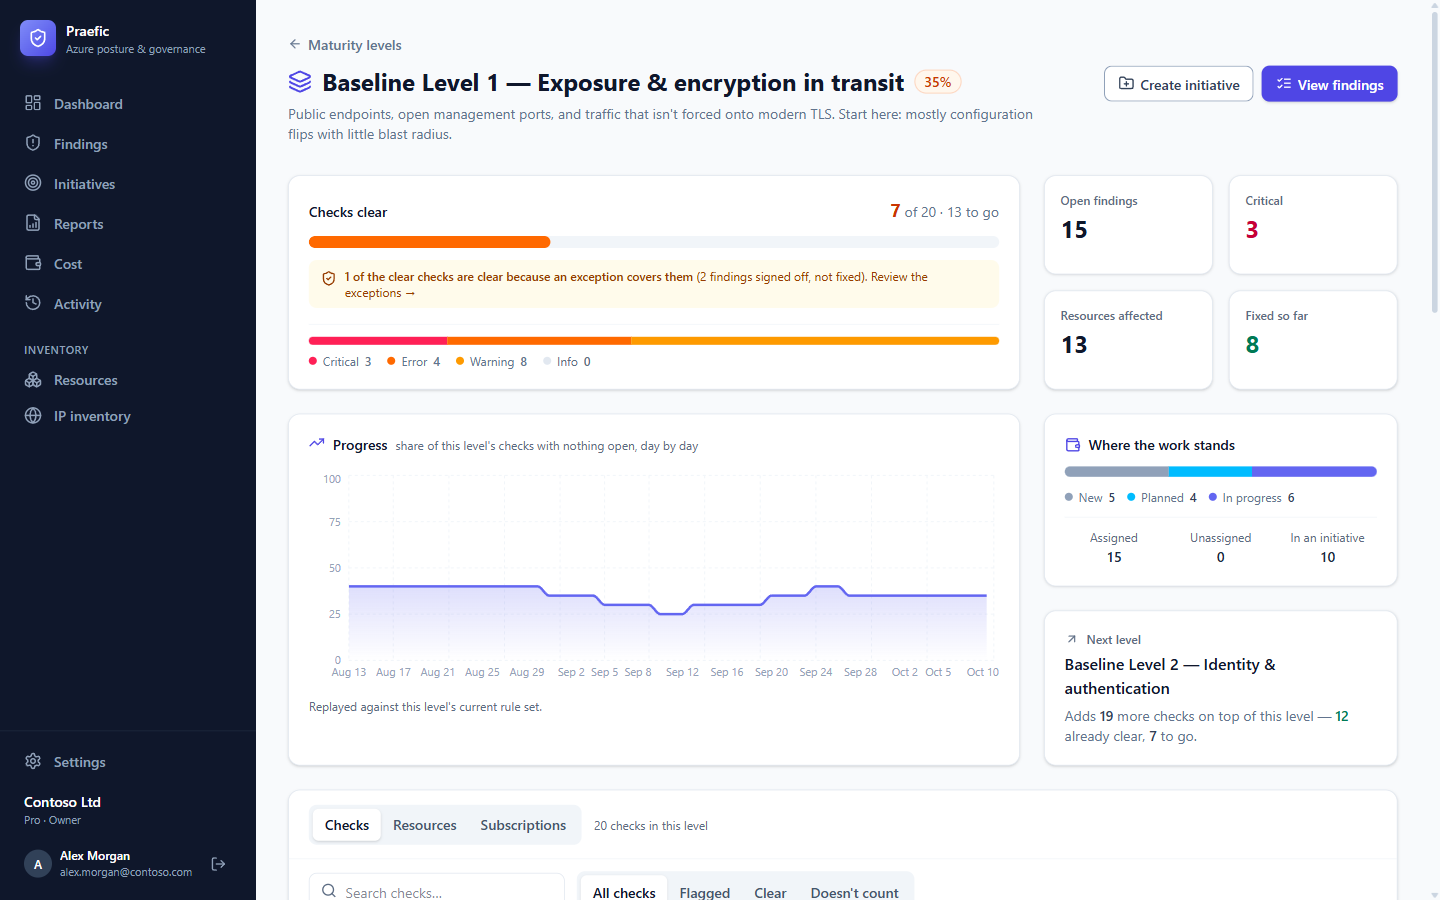Click the layers icon beside the page title
The height and width of the screenshot is (900, 1440).
tap(300, 82)
